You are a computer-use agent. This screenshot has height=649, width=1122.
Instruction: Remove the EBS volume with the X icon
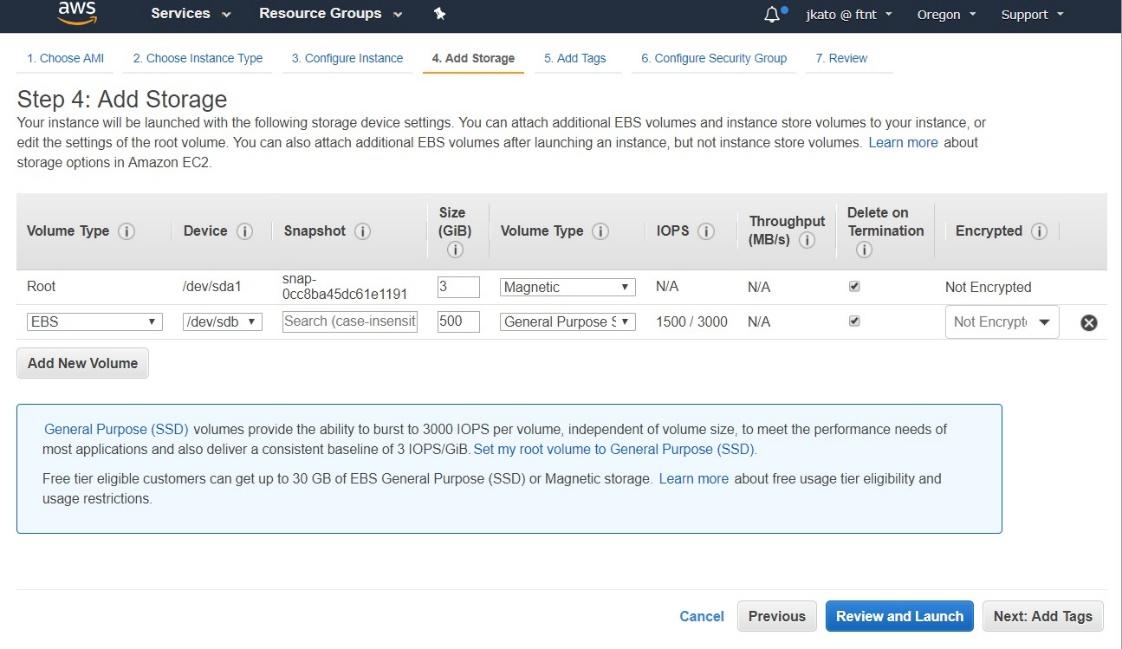[x=1089, y=321]
